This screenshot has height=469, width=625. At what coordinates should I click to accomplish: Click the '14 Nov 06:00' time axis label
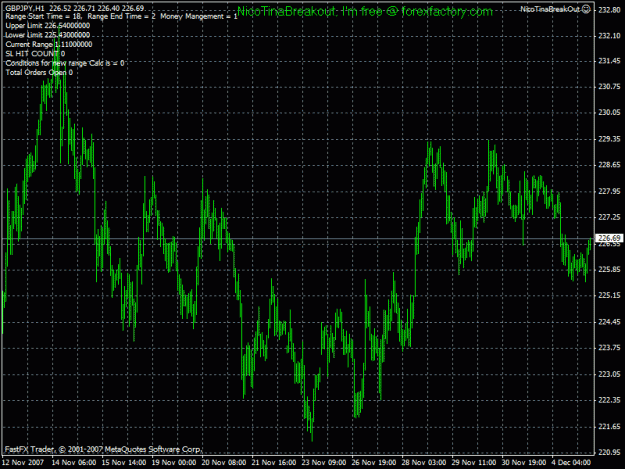tap(74, 462)
